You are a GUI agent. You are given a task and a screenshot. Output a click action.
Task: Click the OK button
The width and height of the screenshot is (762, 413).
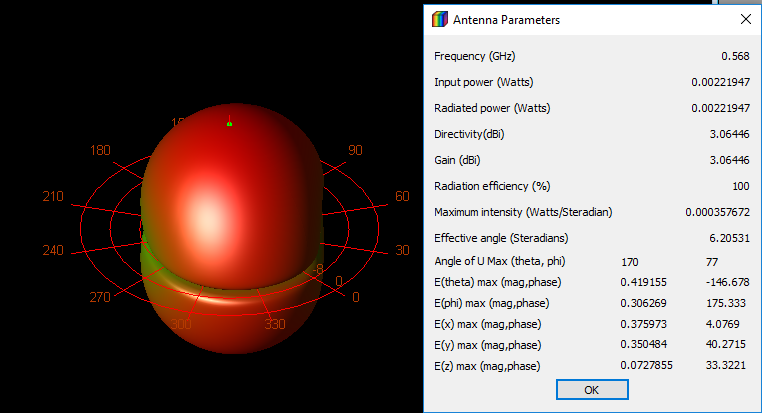[591, 389]
